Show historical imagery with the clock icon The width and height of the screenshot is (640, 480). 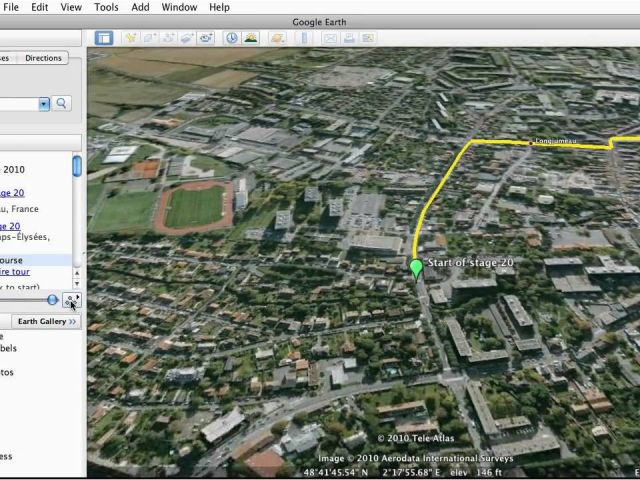pyautogui.click(x=232, y=38)
